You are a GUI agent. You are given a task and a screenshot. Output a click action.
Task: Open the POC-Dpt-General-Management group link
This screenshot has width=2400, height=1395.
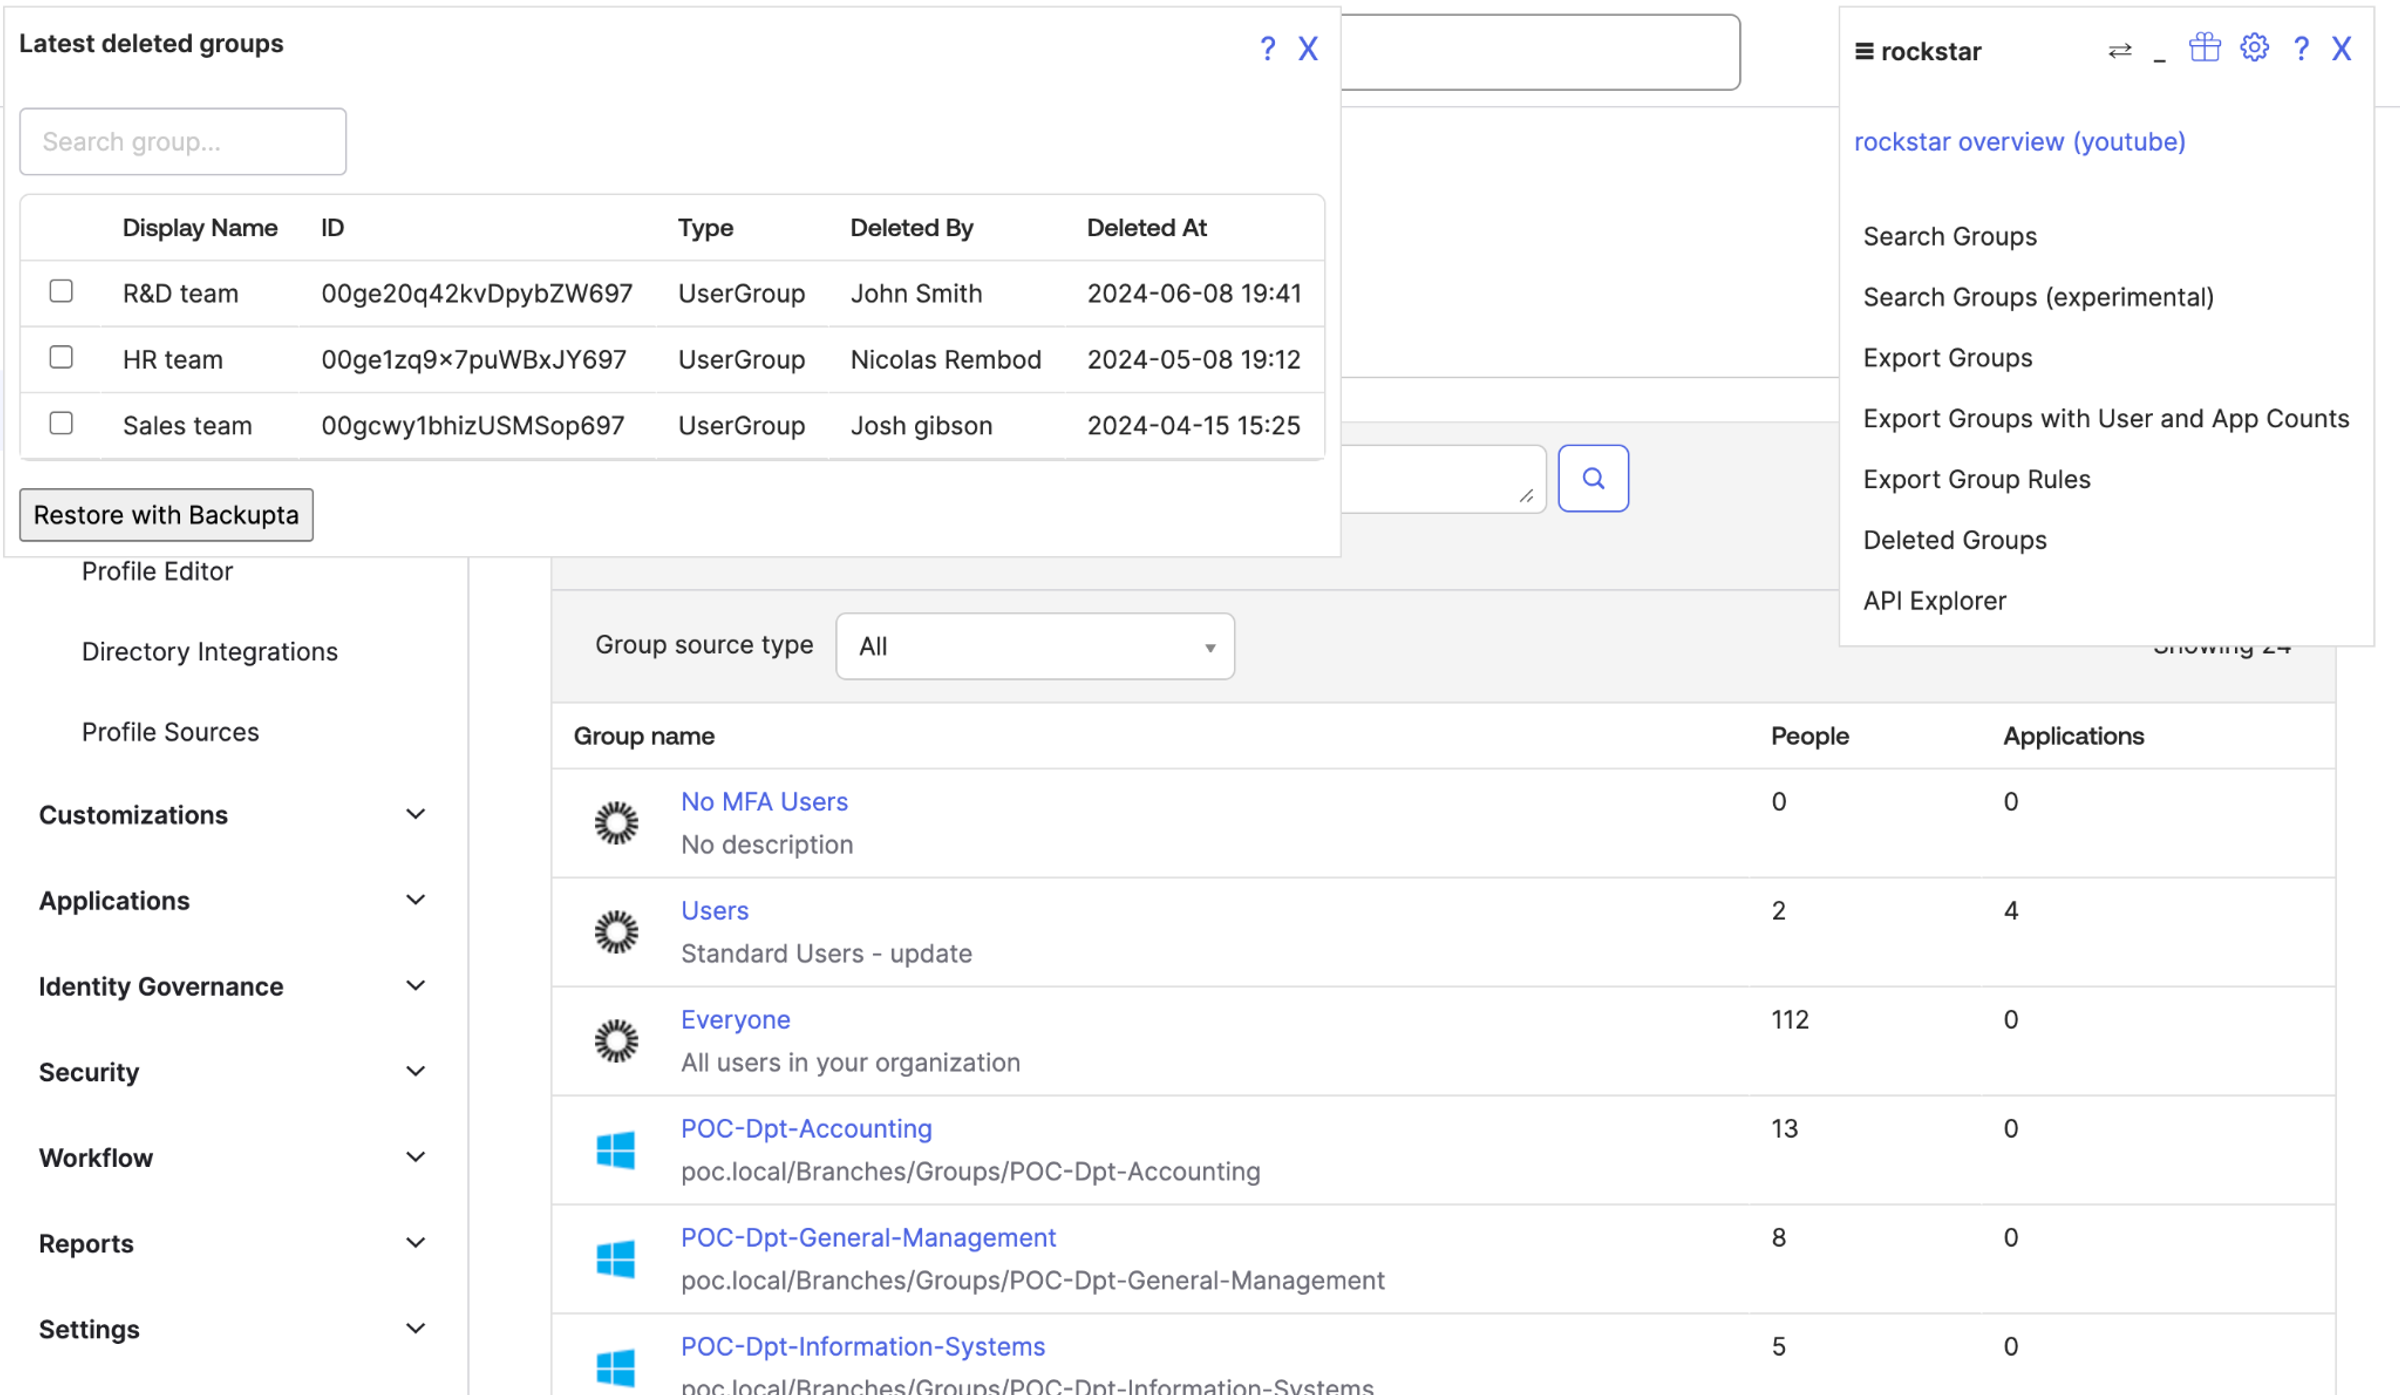click(x=868, y=1238)
